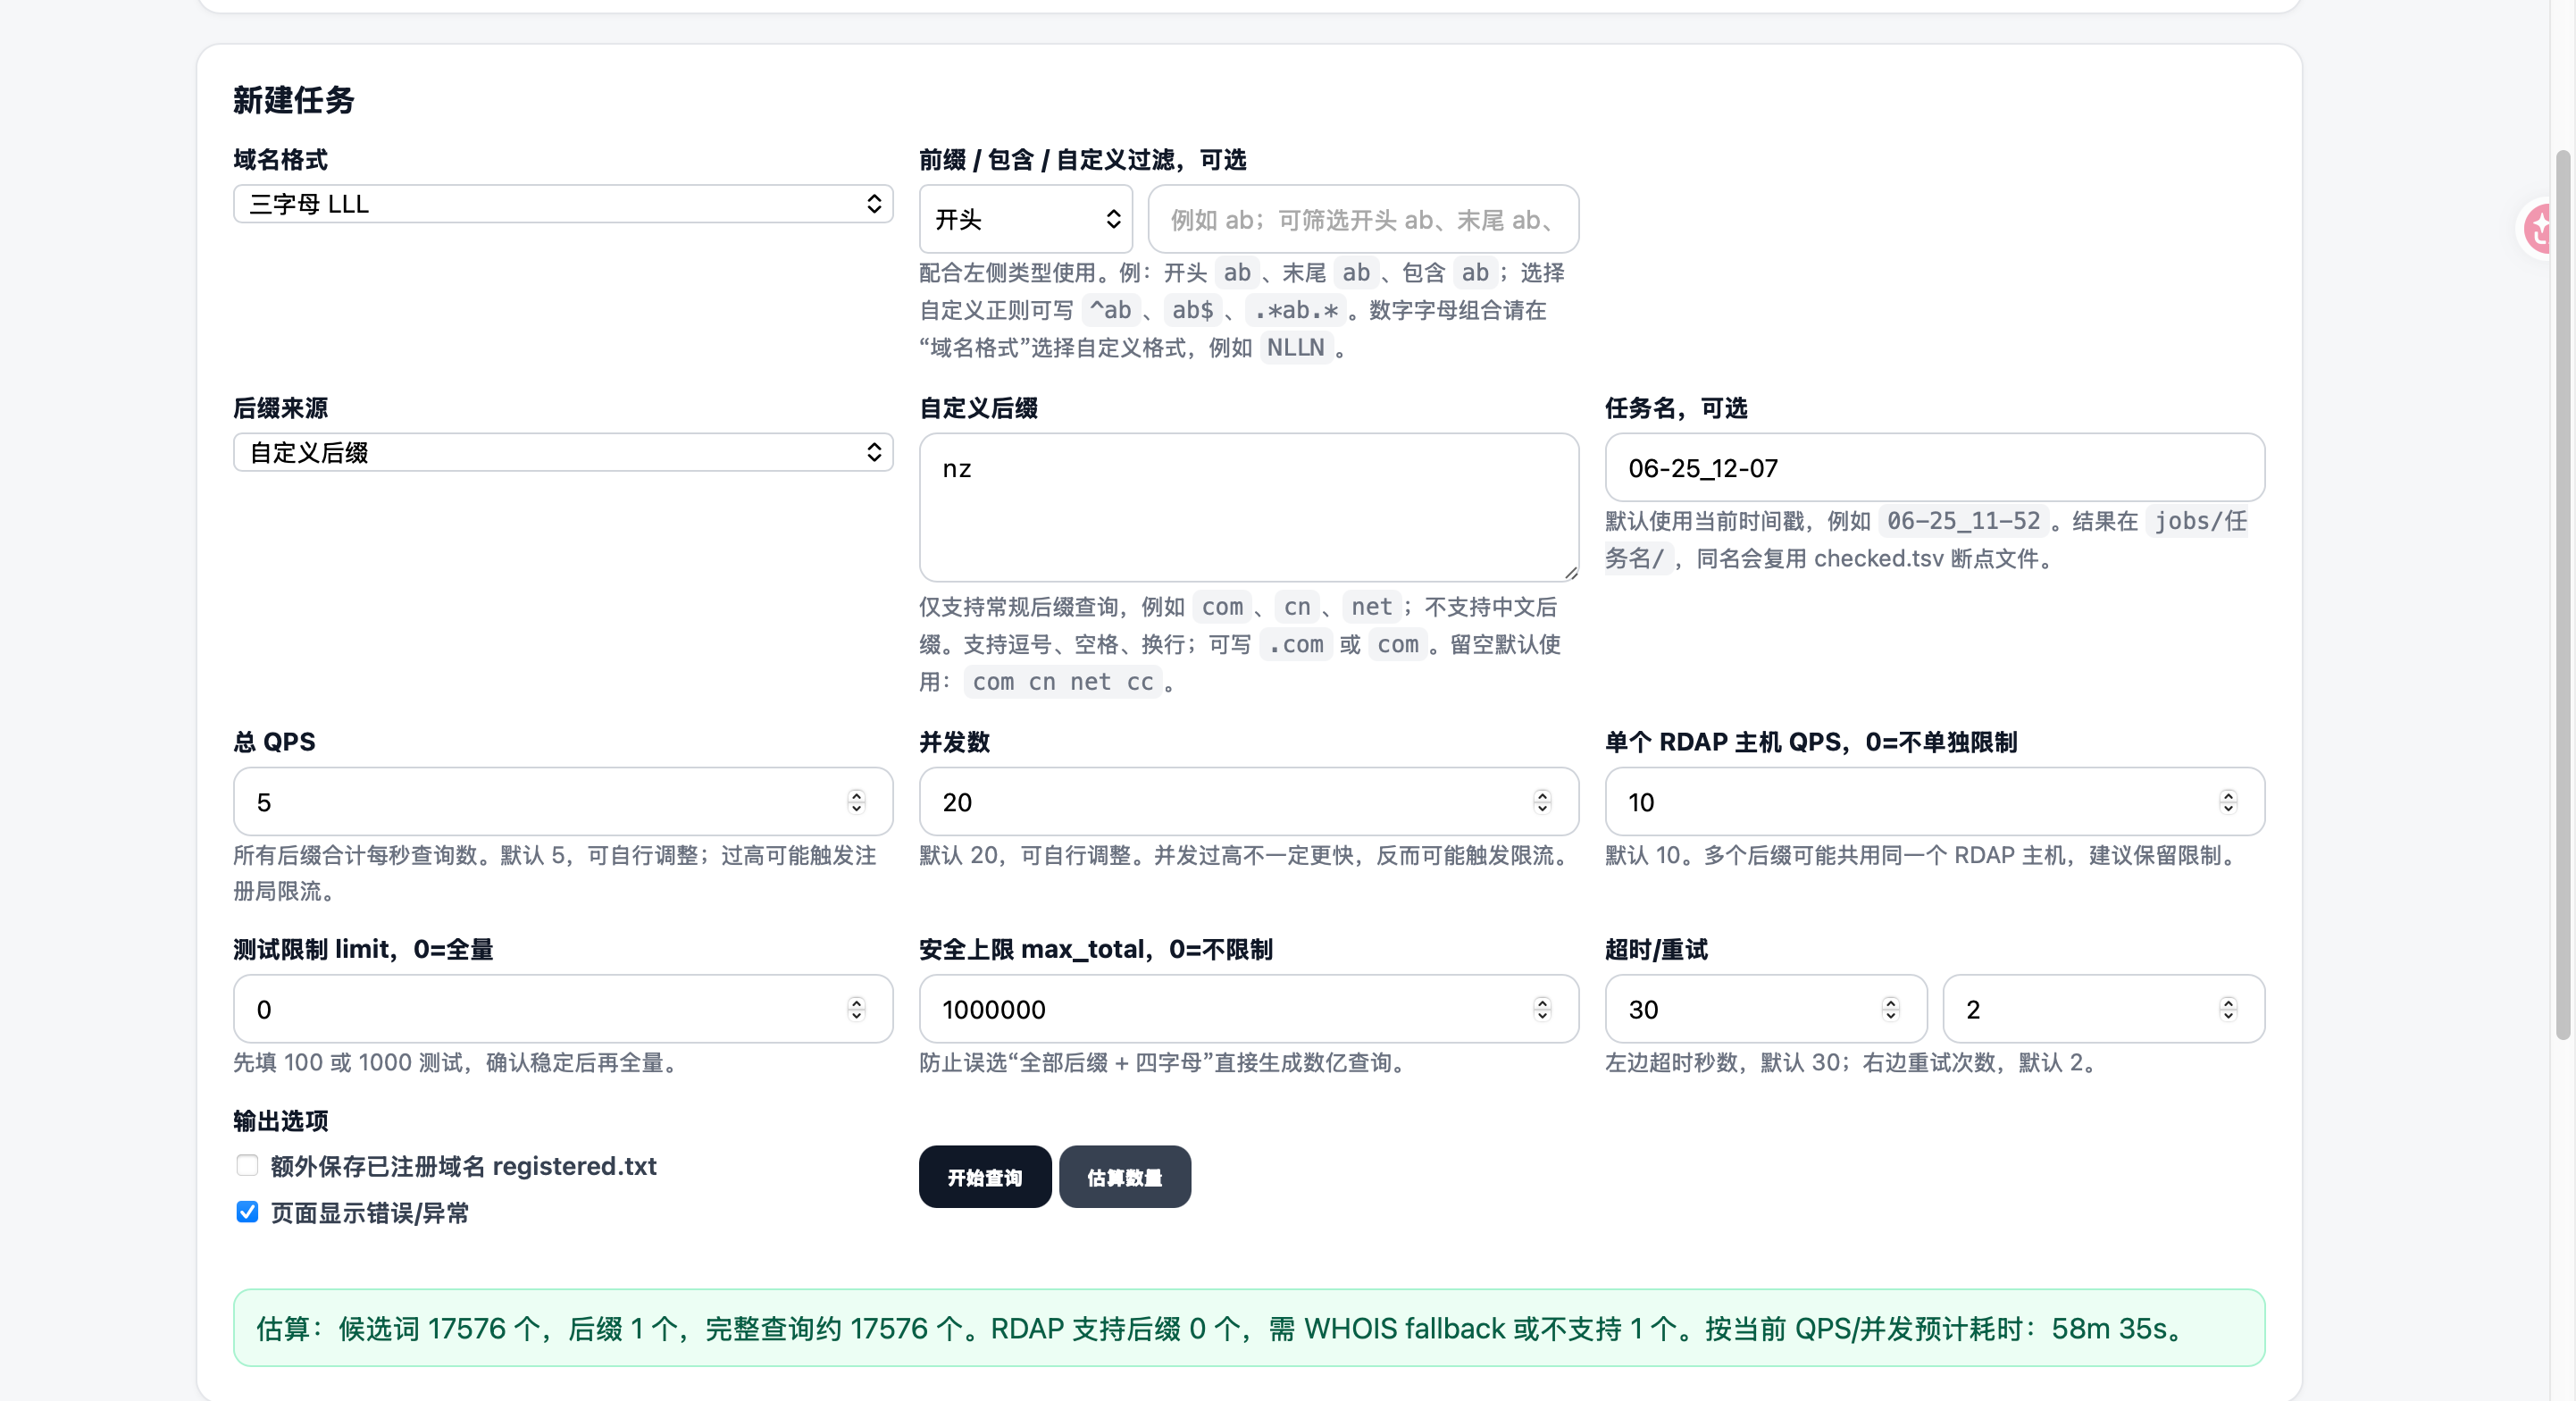The height and width of the screenshot is (1401, 2576).
Task: Click the 输出选项 section label
Action: pyautogui.click(x=280, y=1121)
